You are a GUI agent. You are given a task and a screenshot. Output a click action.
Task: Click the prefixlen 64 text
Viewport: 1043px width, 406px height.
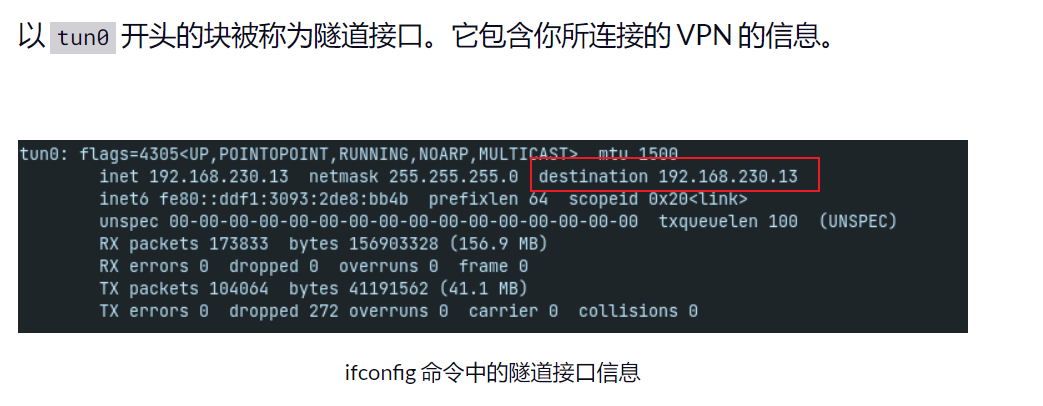(x=488, y=199)
